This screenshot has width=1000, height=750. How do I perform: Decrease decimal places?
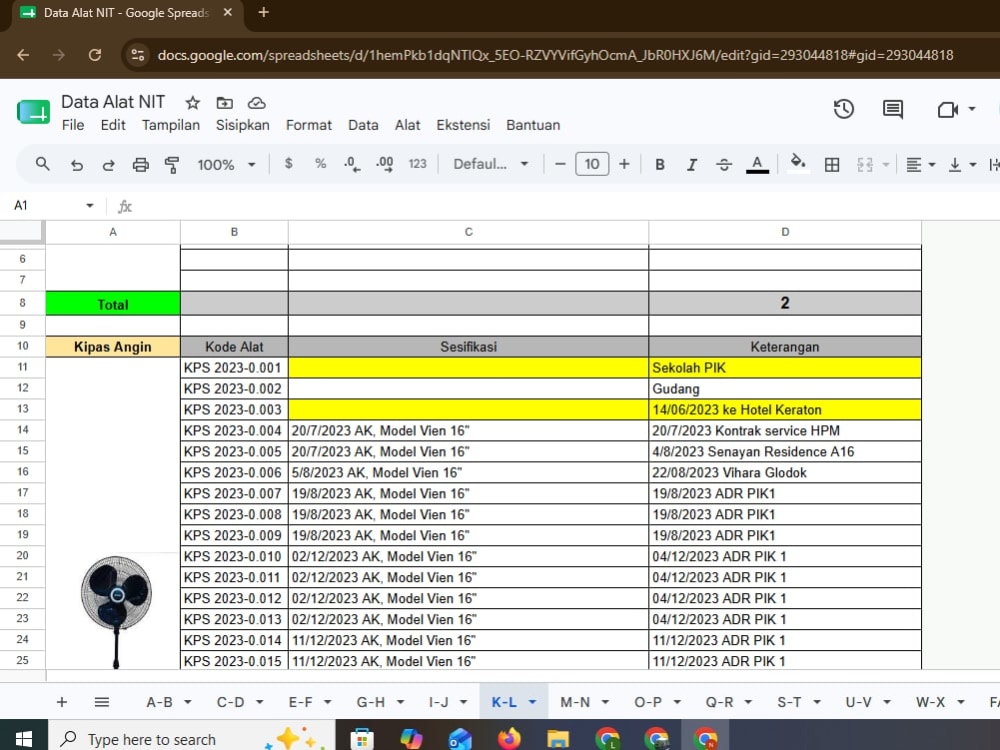[352, 165]
